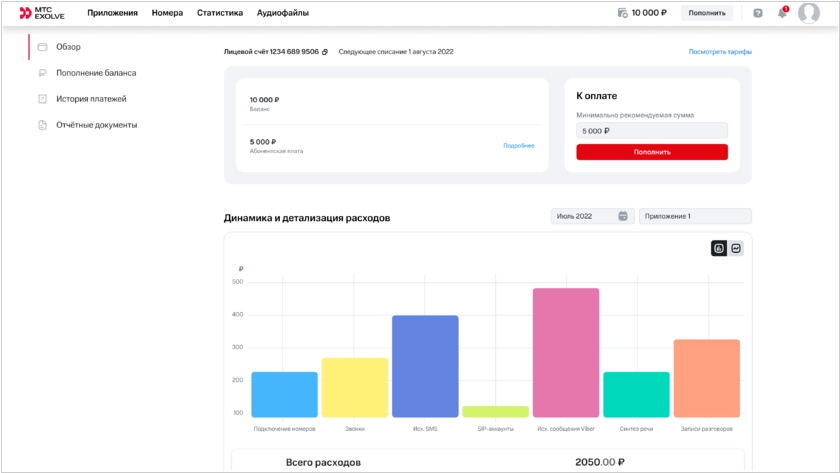This screenshot has width=840, height=473.
Task: Click the wallet balance icon in header
Action: [x=622, y=13]
